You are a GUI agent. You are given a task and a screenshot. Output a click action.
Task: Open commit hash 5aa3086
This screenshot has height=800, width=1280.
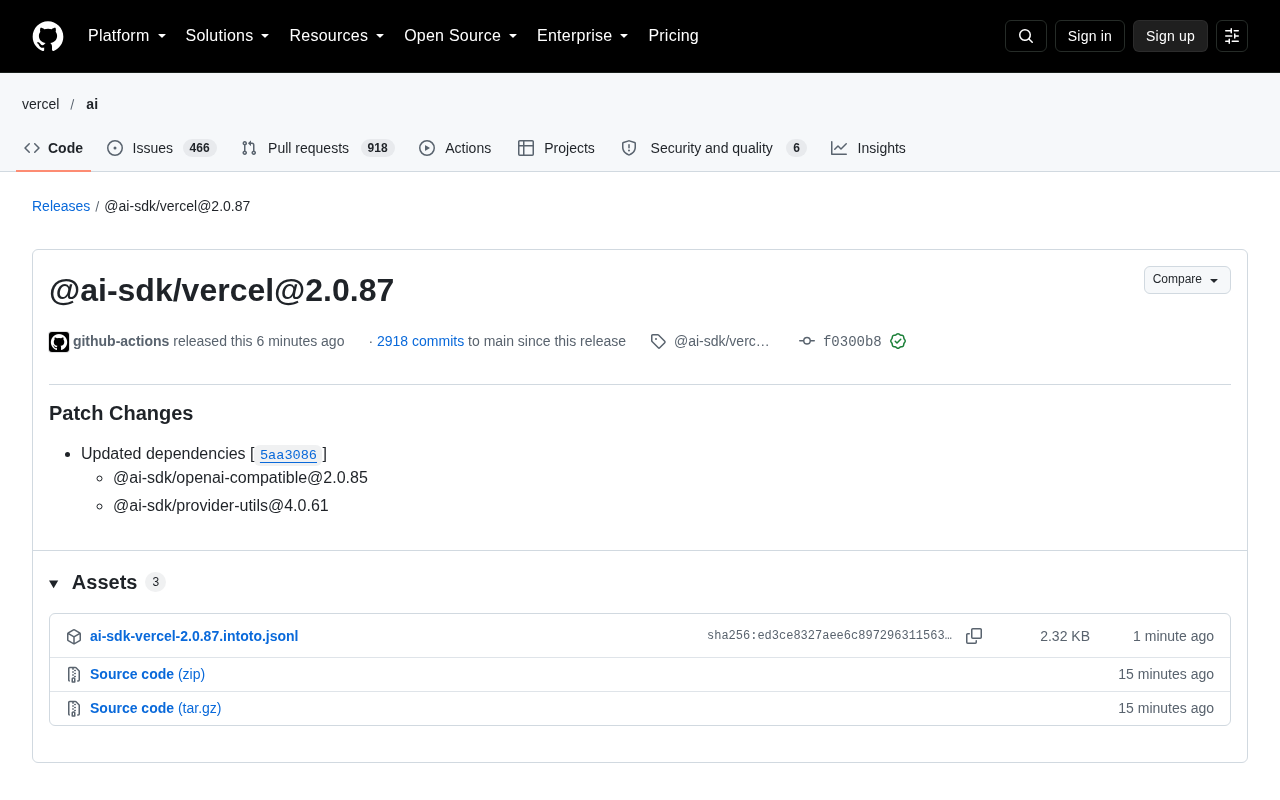[x=288, y=455]
